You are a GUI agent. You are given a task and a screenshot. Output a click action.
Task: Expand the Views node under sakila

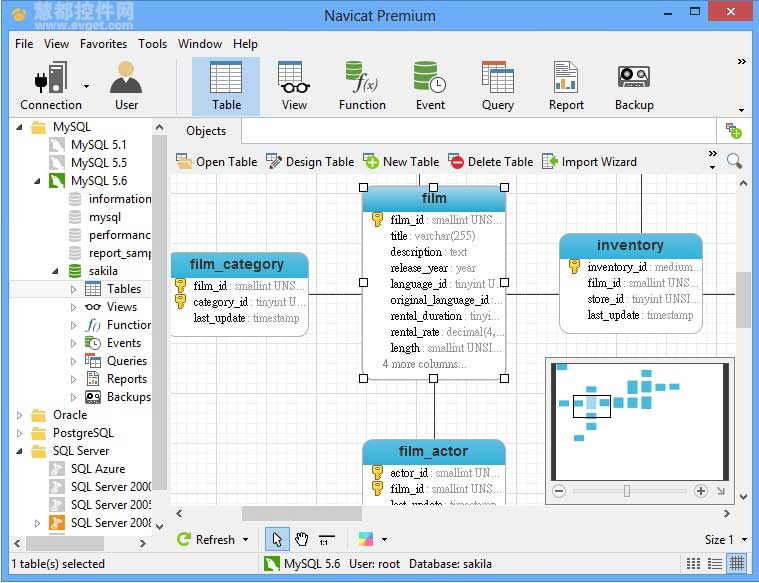[74, 307]
